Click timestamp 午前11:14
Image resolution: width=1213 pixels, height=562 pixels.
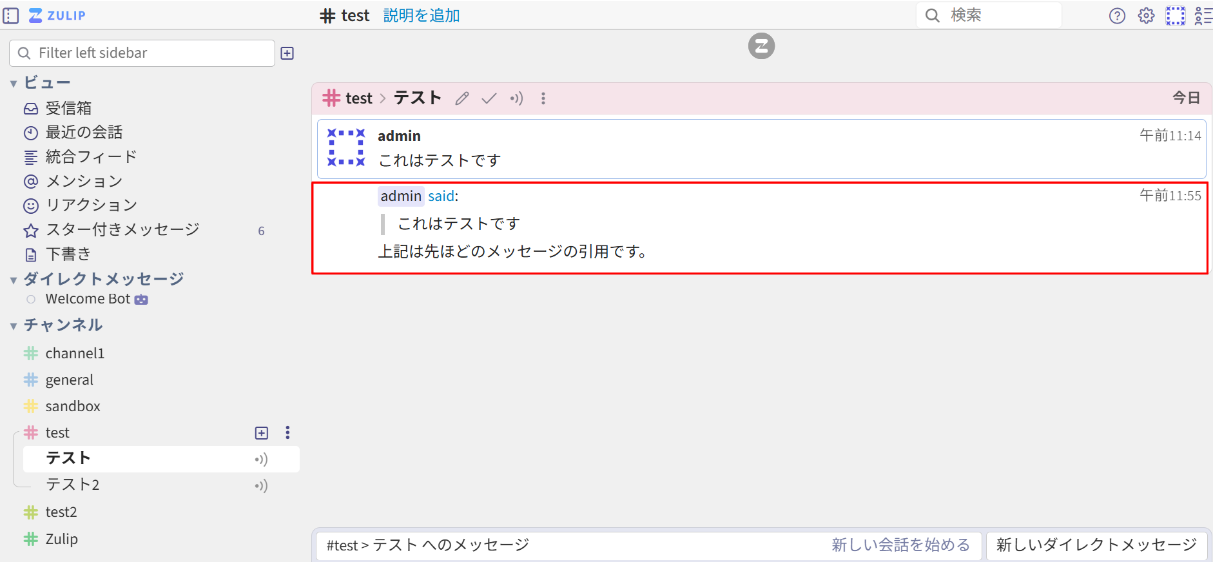pyautogui.click(x=1171, y=135)
